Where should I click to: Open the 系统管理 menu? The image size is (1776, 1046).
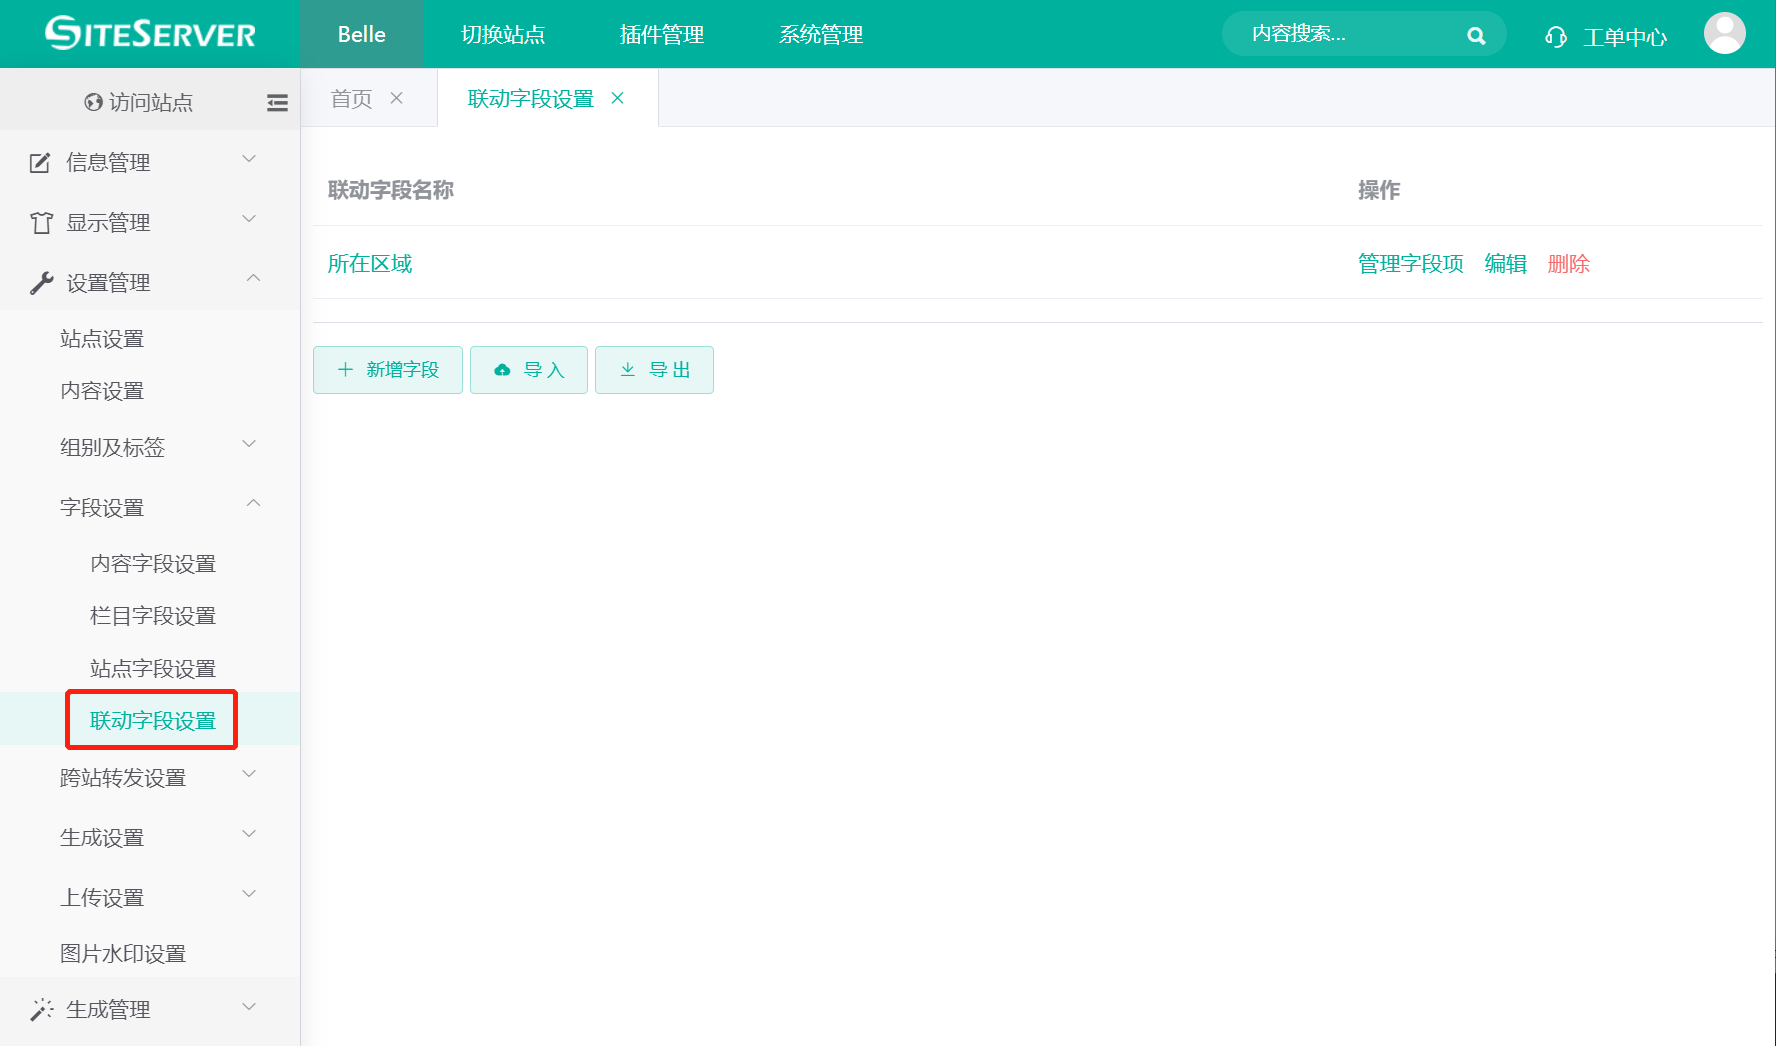(x=820, y=34)
